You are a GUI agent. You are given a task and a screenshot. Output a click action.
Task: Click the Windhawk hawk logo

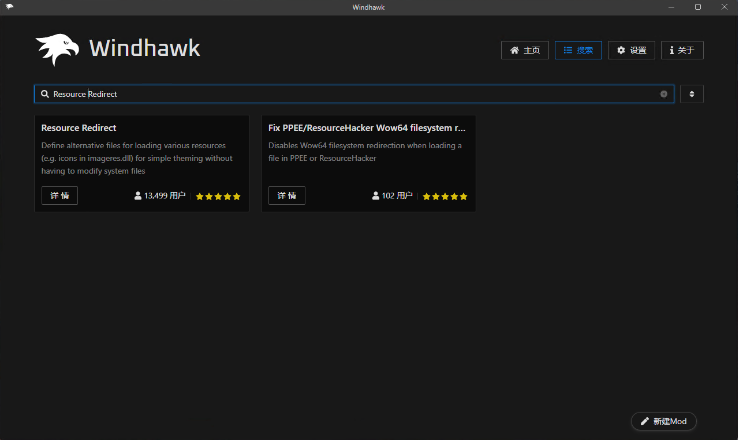pos(57,49)
